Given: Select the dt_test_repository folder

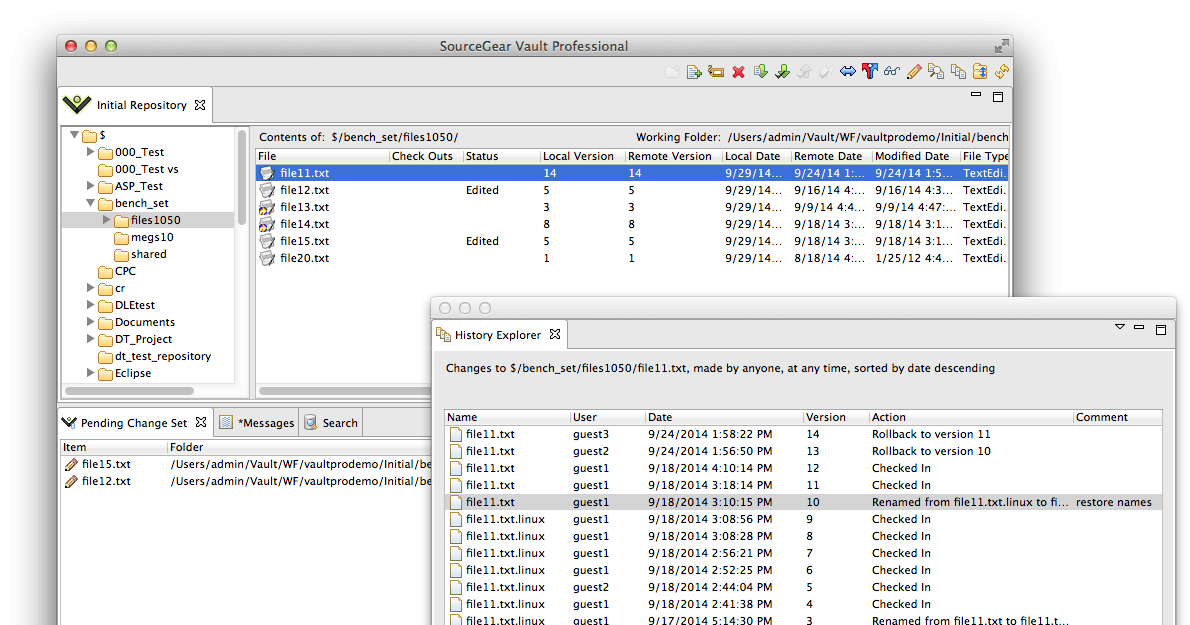Looking at the screenshot, I should 155,356.
